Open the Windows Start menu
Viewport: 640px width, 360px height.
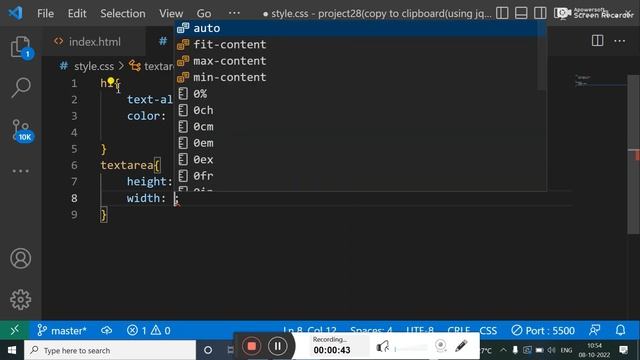click(11, 350)
